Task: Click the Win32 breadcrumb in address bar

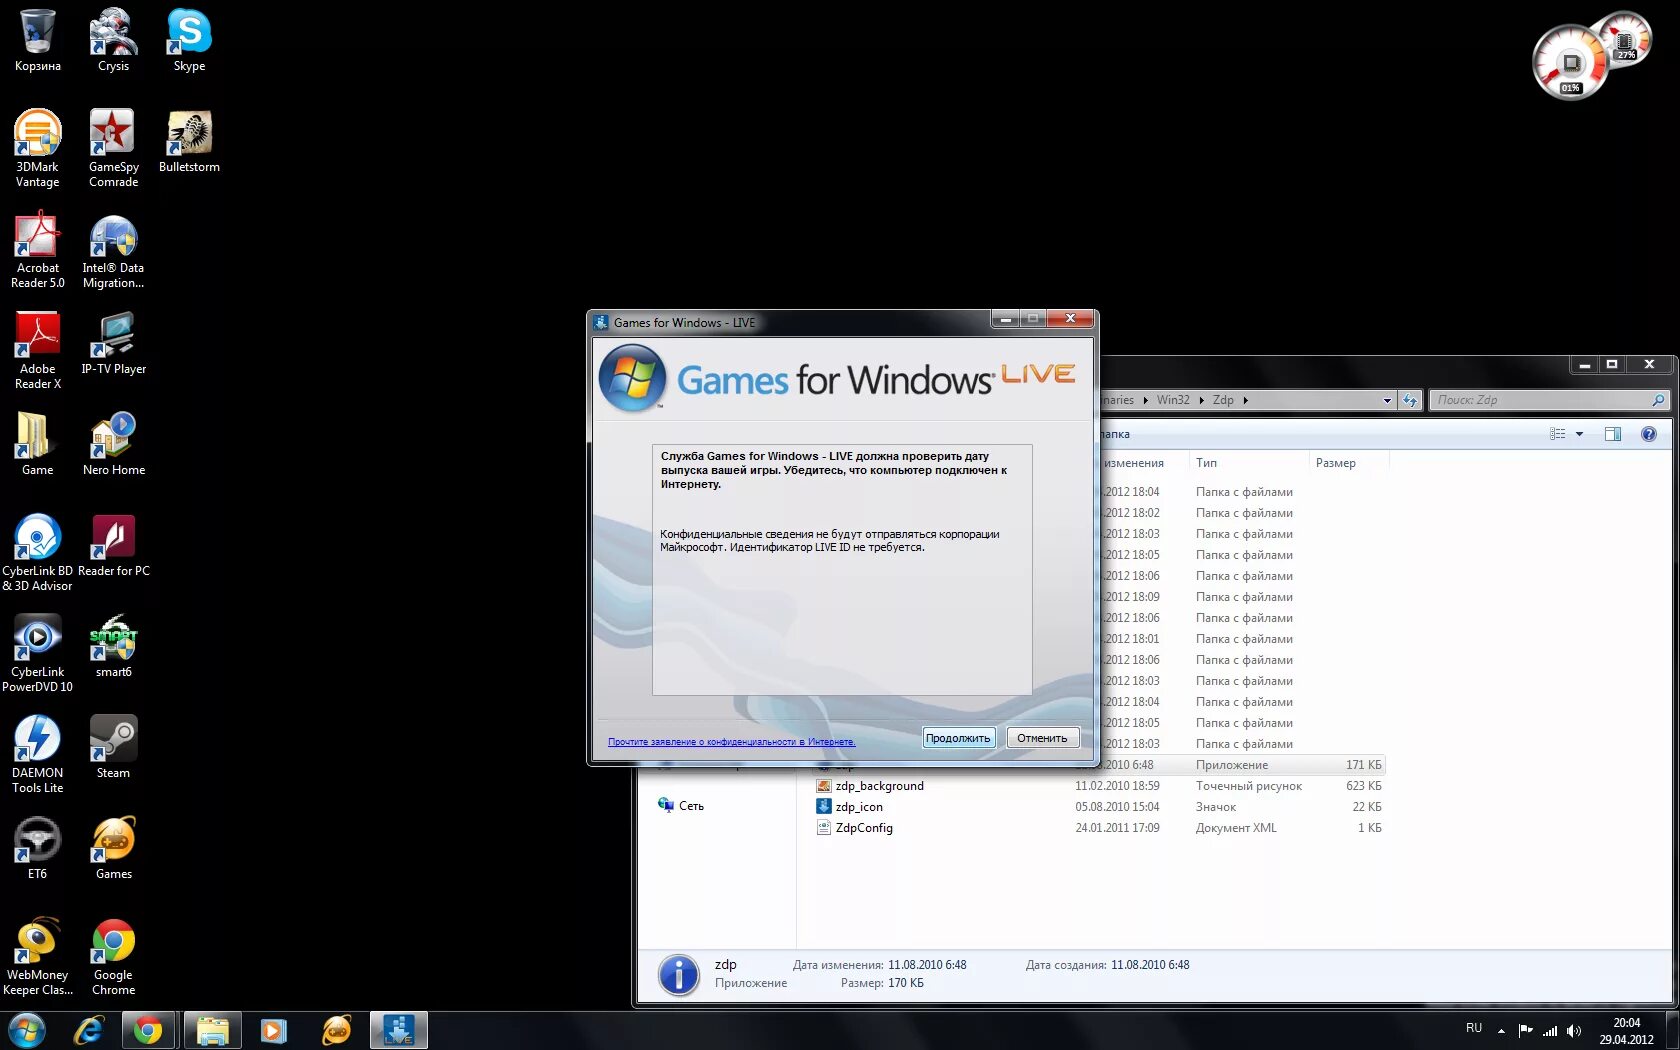Action: click(x=1173, y=400)
